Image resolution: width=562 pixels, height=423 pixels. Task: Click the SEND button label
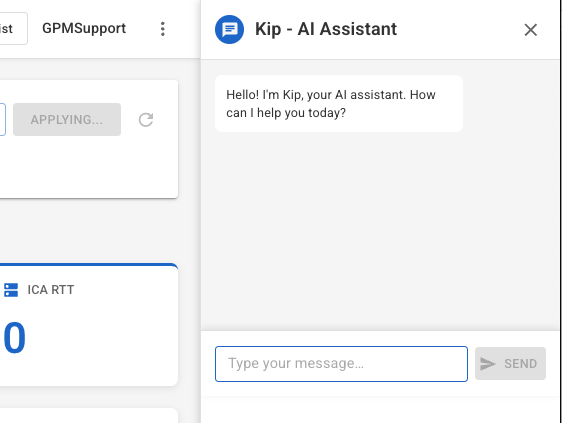520,364
